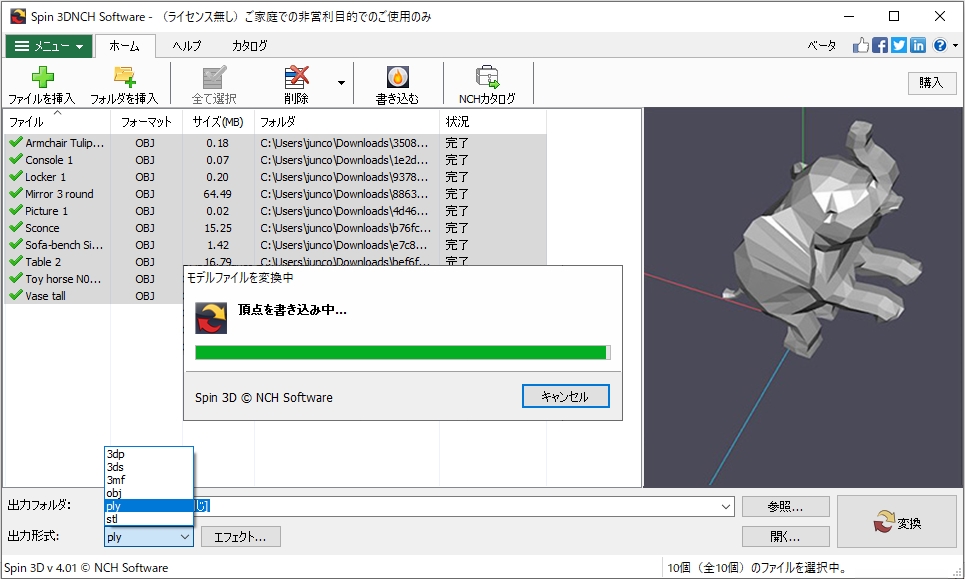Switch to the ヘルプ tab
Image resolution: width=965 pixels, height=579 pixels.
(186, 46)
